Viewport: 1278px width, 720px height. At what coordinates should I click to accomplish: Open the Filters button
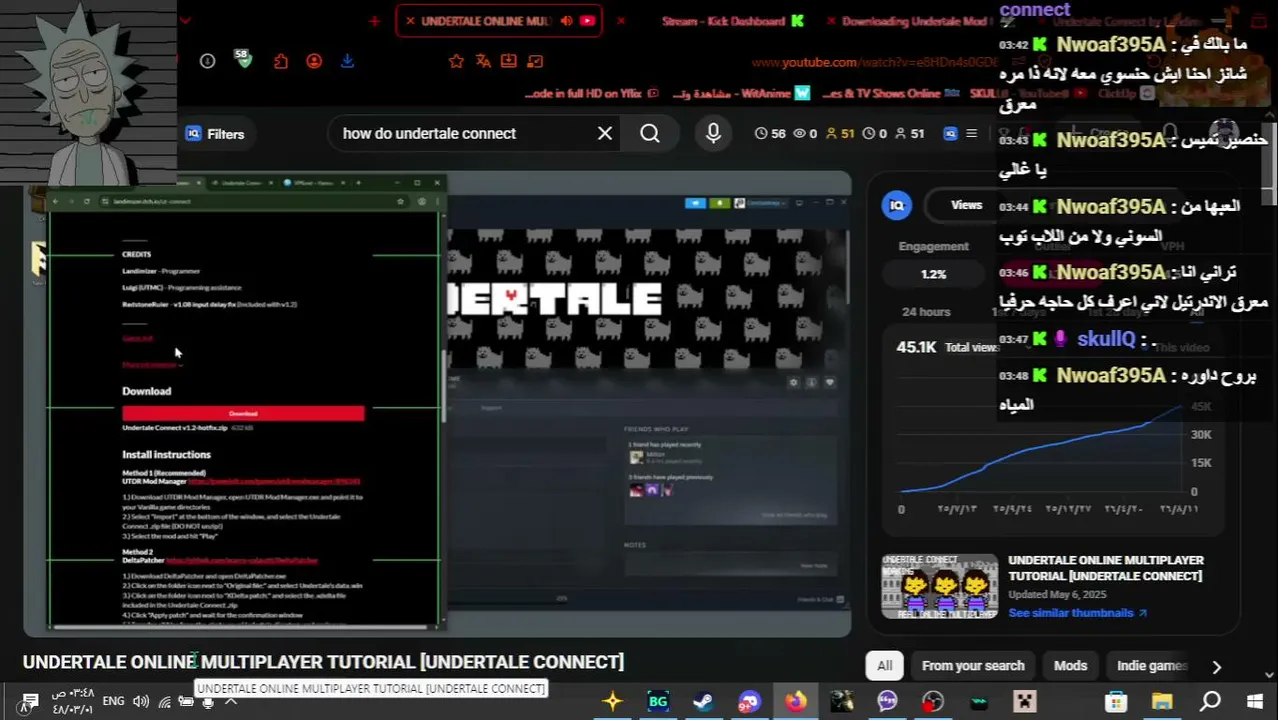(215, 134)
